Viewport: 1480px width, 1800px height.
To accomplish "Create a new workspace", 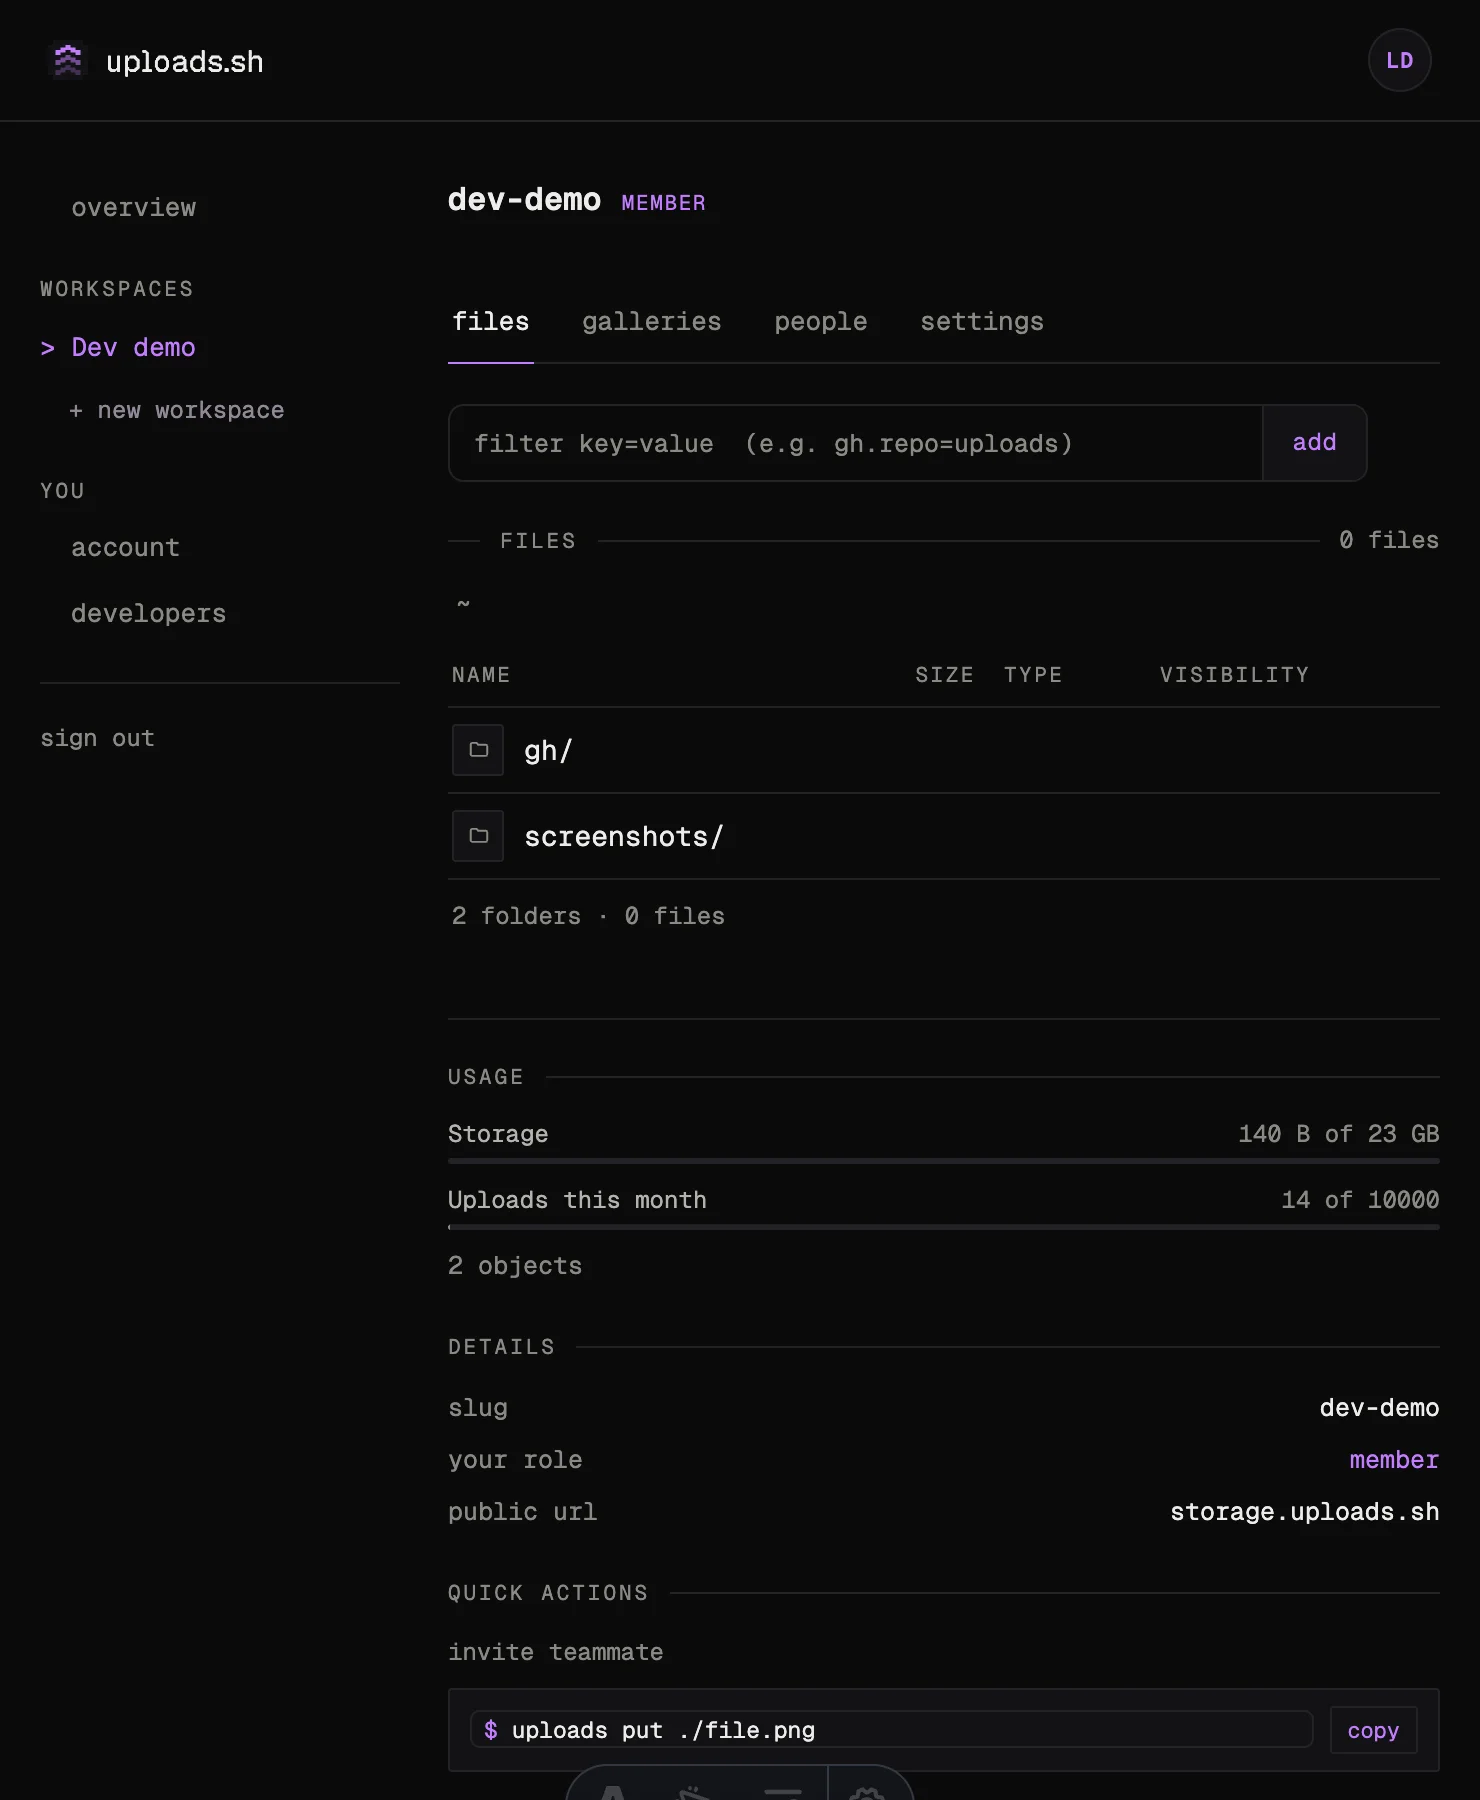I will (x=176, y=410).
